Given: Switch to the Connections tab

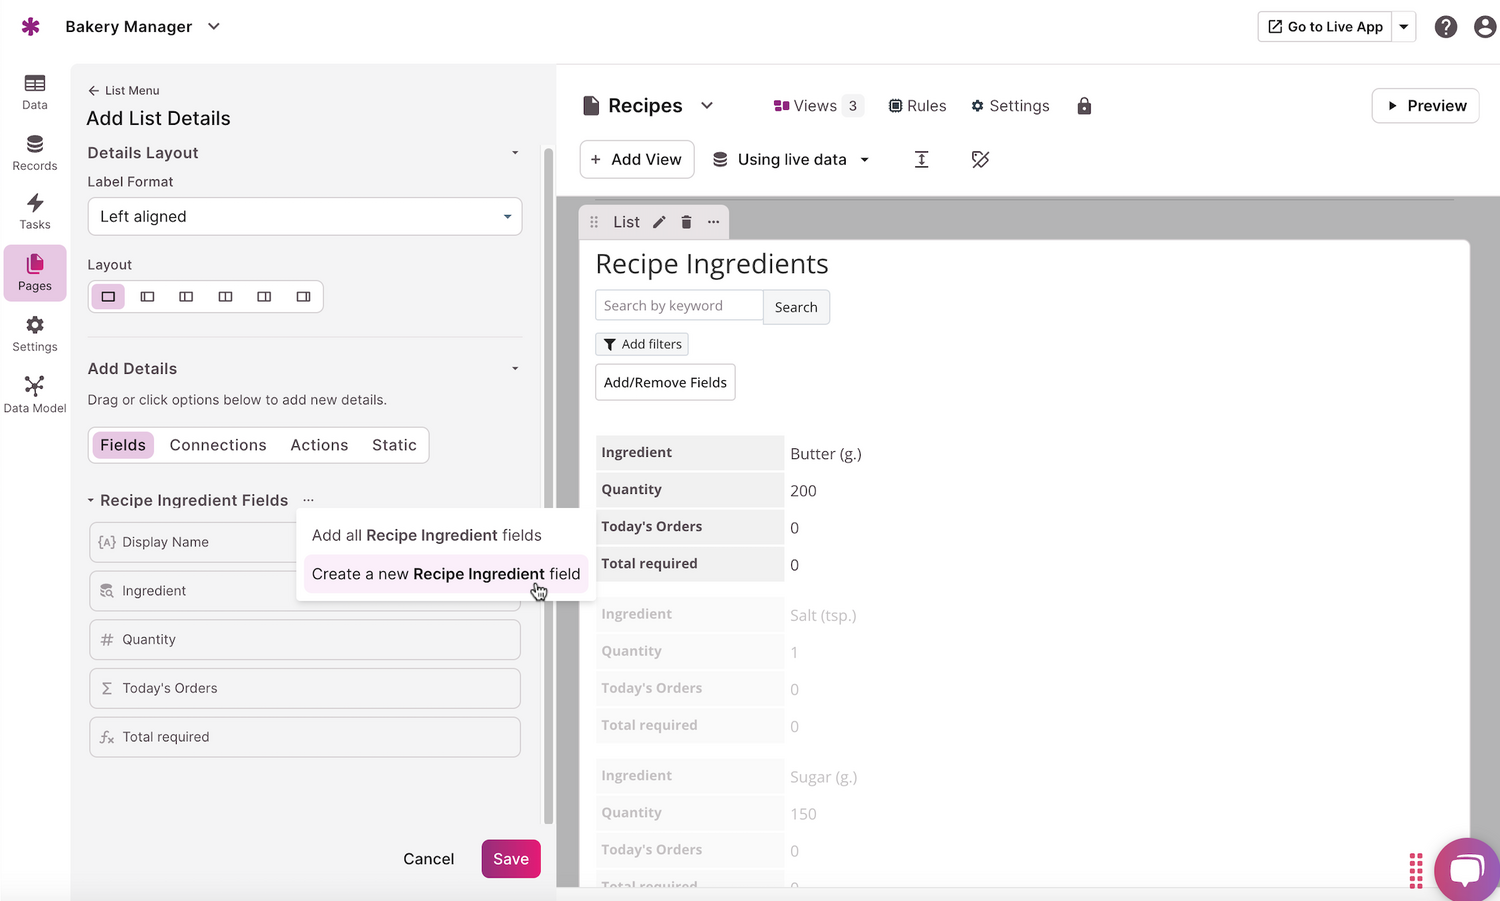Looking at the screenshot, I should (x=218, y=445).
